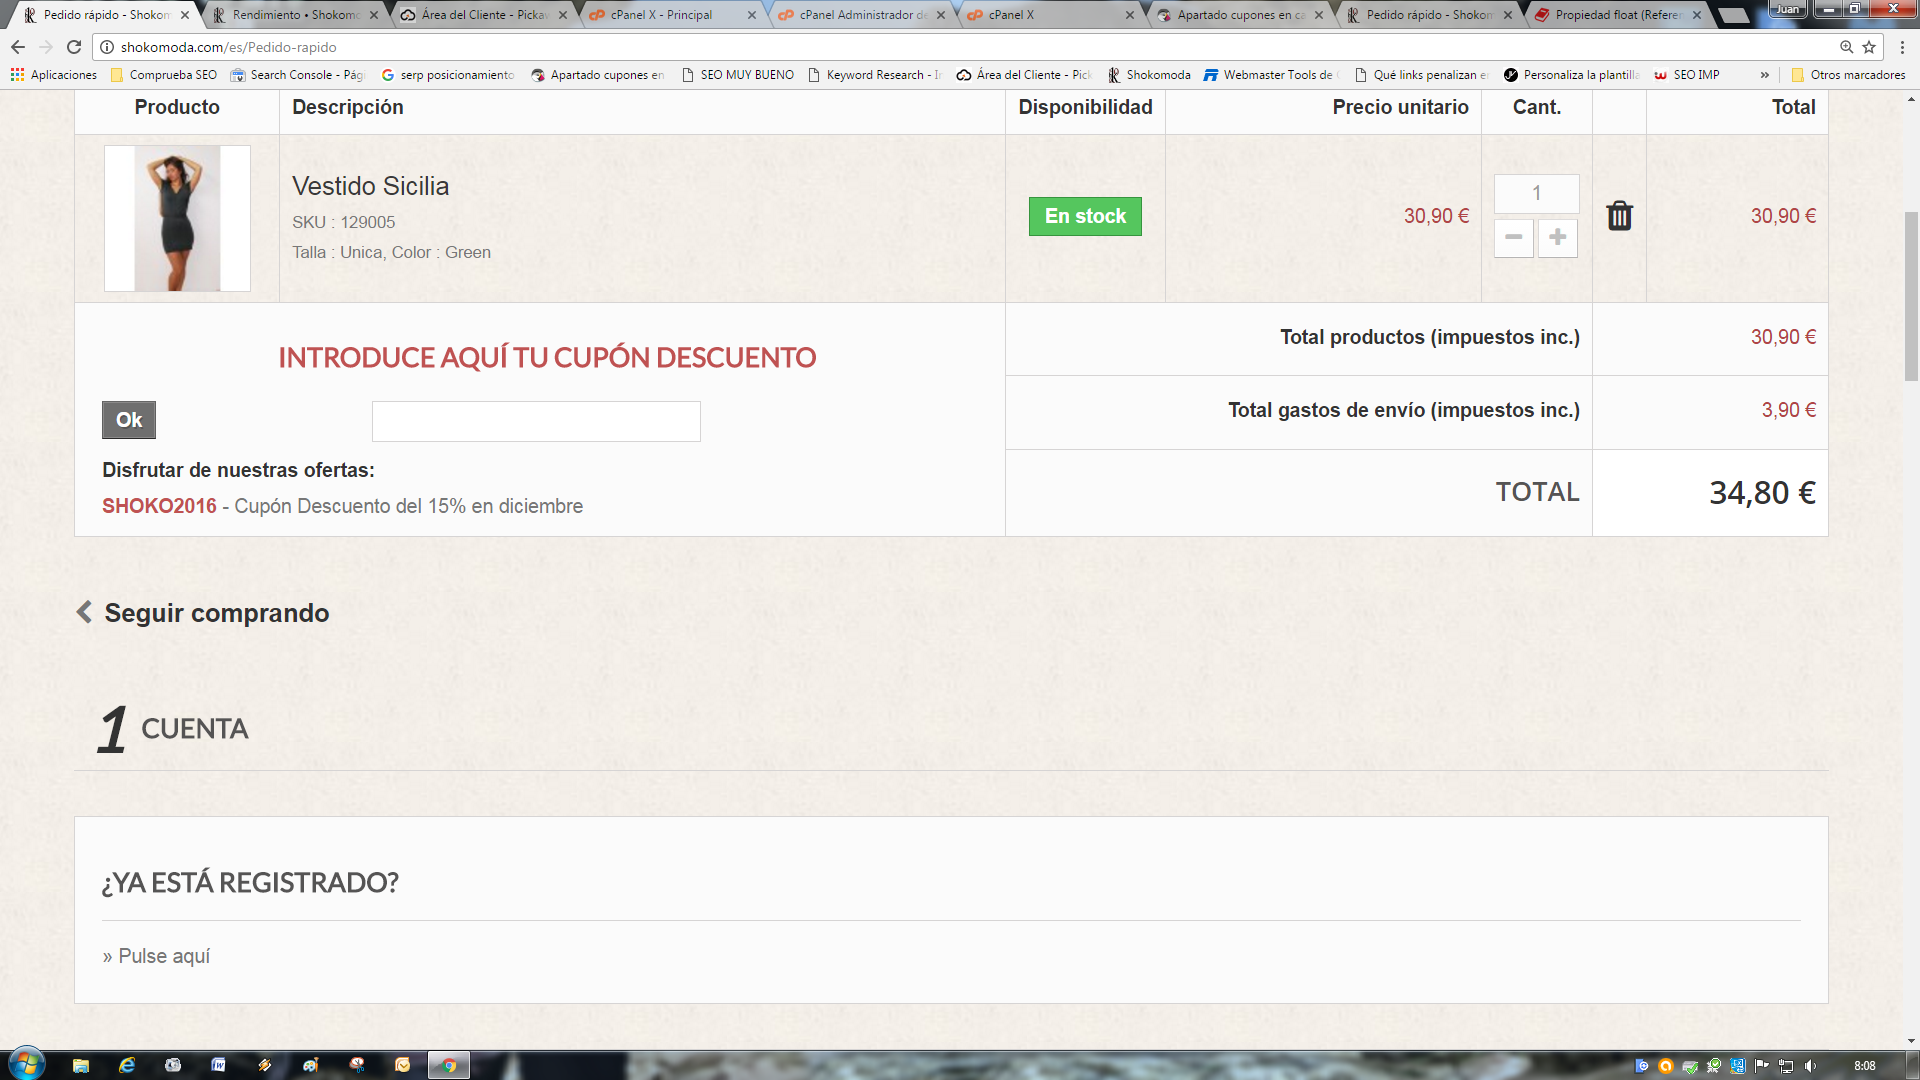The width and height of the screenshot is (1920, 1080).
Task: Bookmark page with star icon
Action: point(1869,47)
